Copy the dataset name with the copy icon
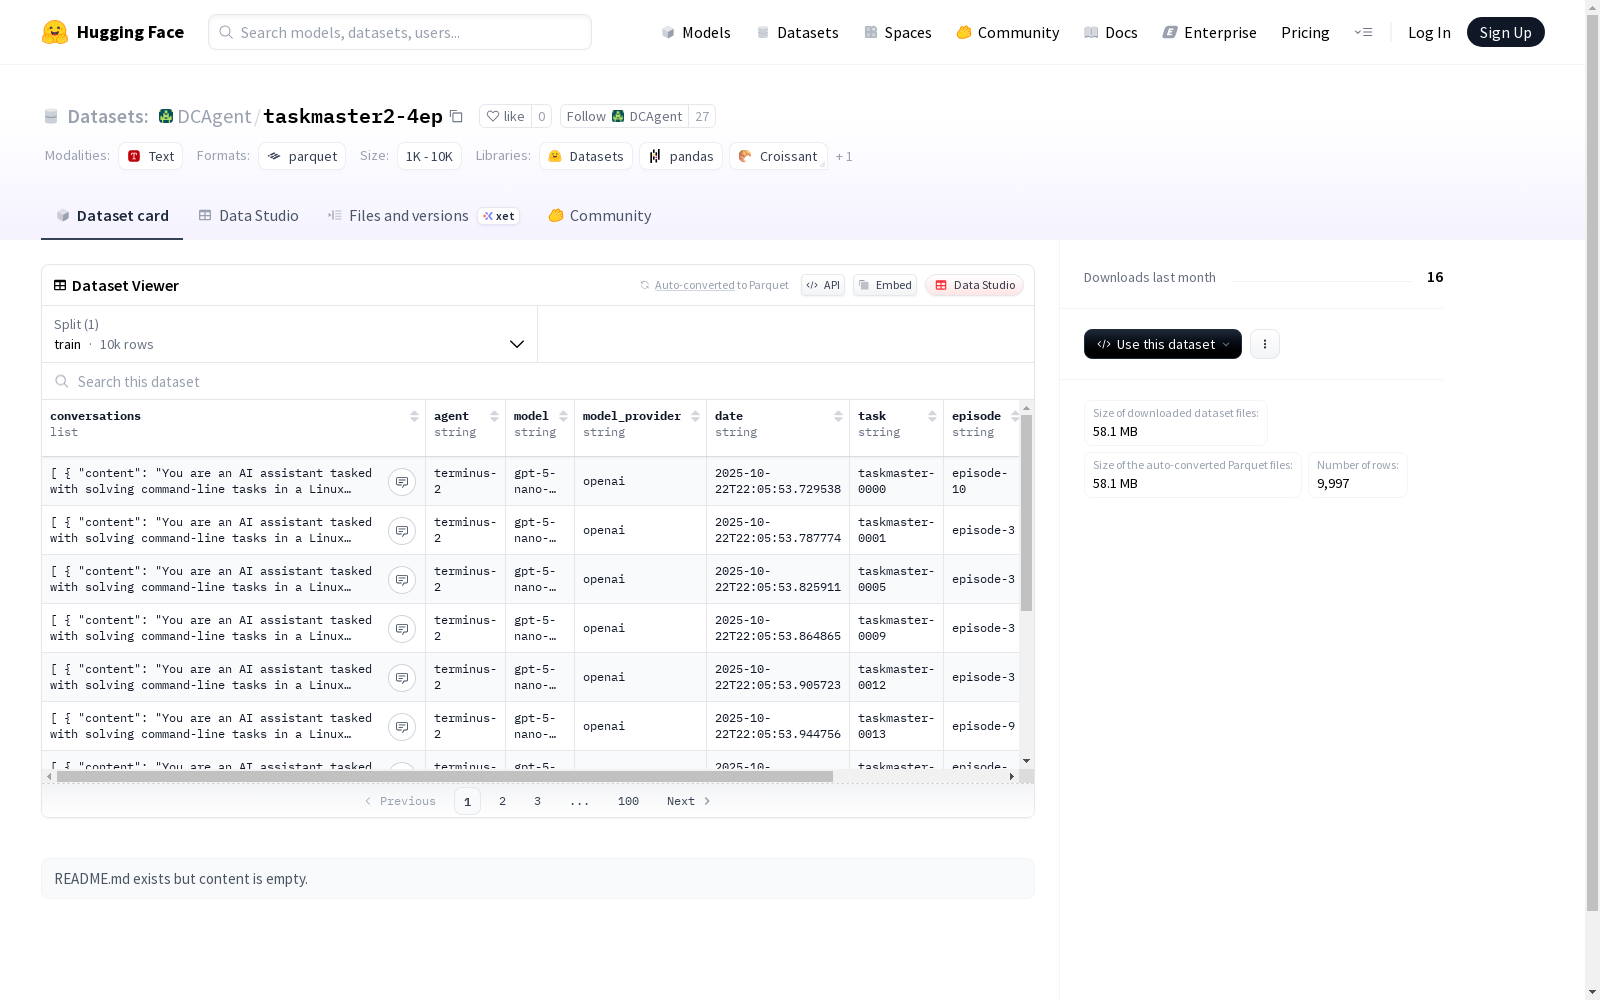This screenshot has width=1600, height=1000. [456, 116]
